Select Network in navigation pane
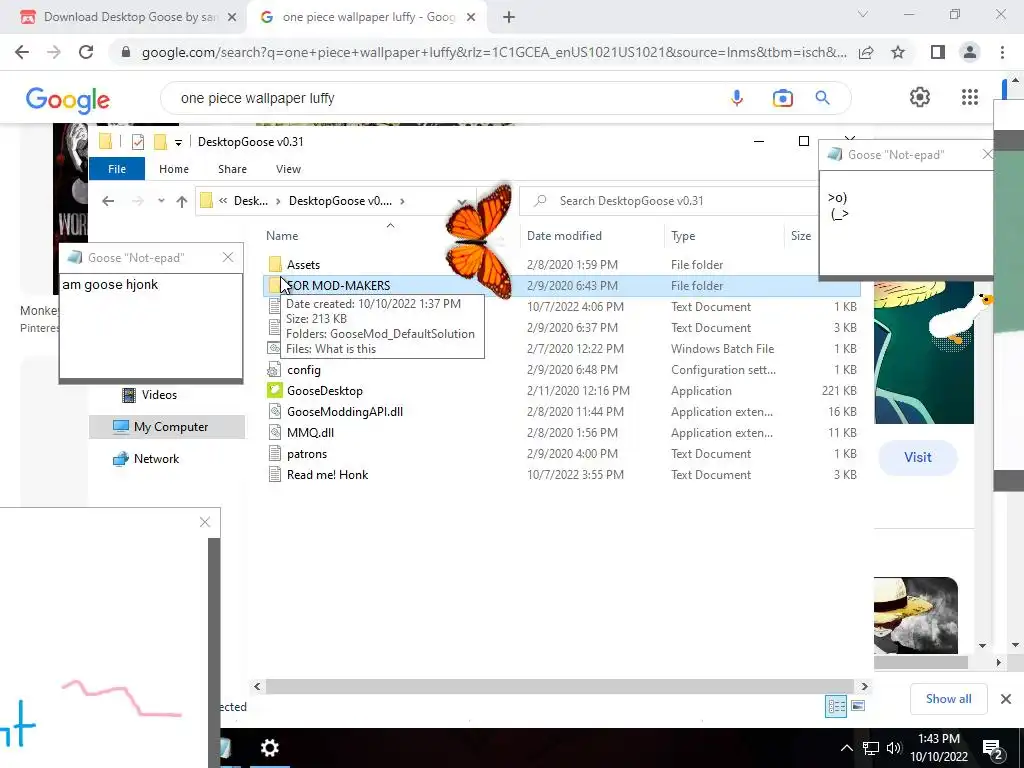The image size is (1024, 768). (156, 458)
